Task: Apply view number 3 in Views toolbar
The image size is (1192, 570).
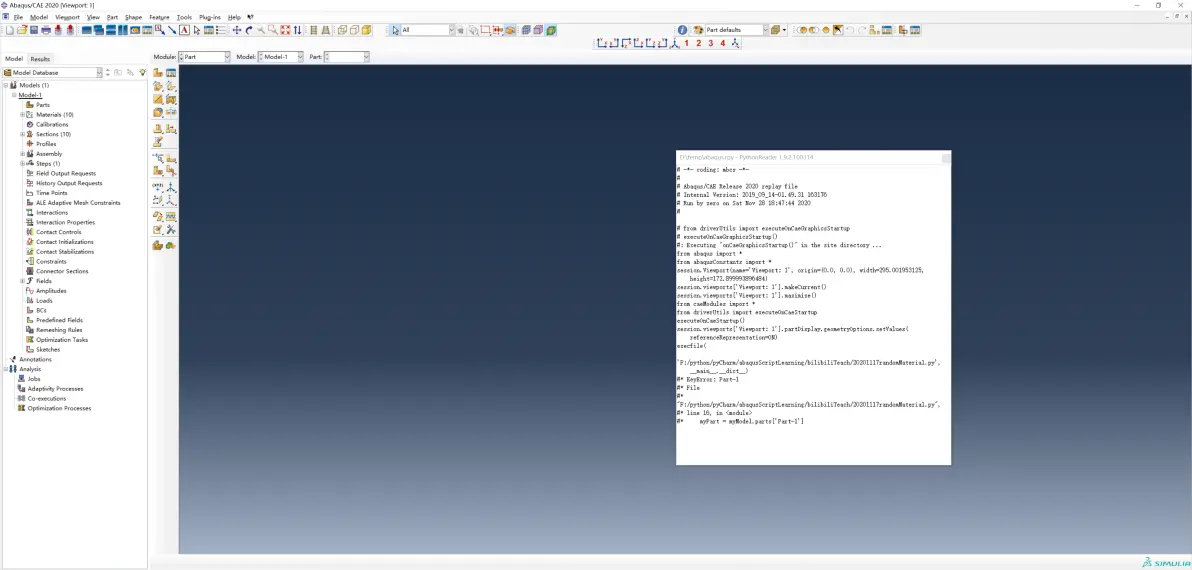Action: [x=711, y=43]
